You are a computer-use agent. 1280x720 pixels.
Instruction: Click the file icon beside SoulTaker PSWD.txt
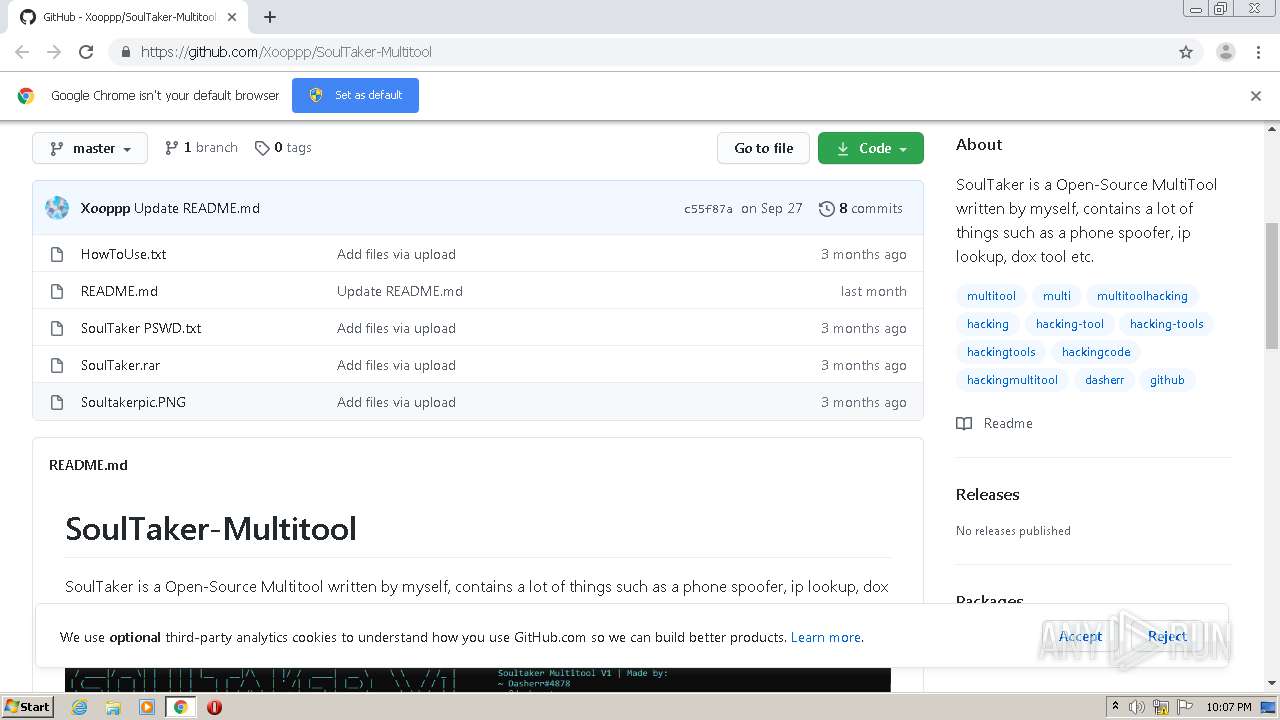(x=57, y=328)
